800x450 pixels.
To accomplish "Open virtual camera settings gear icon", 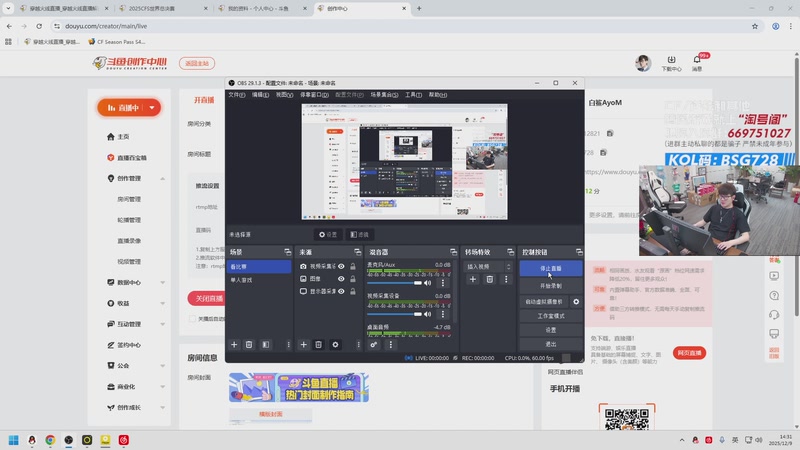I will click(x=576, y=302).
